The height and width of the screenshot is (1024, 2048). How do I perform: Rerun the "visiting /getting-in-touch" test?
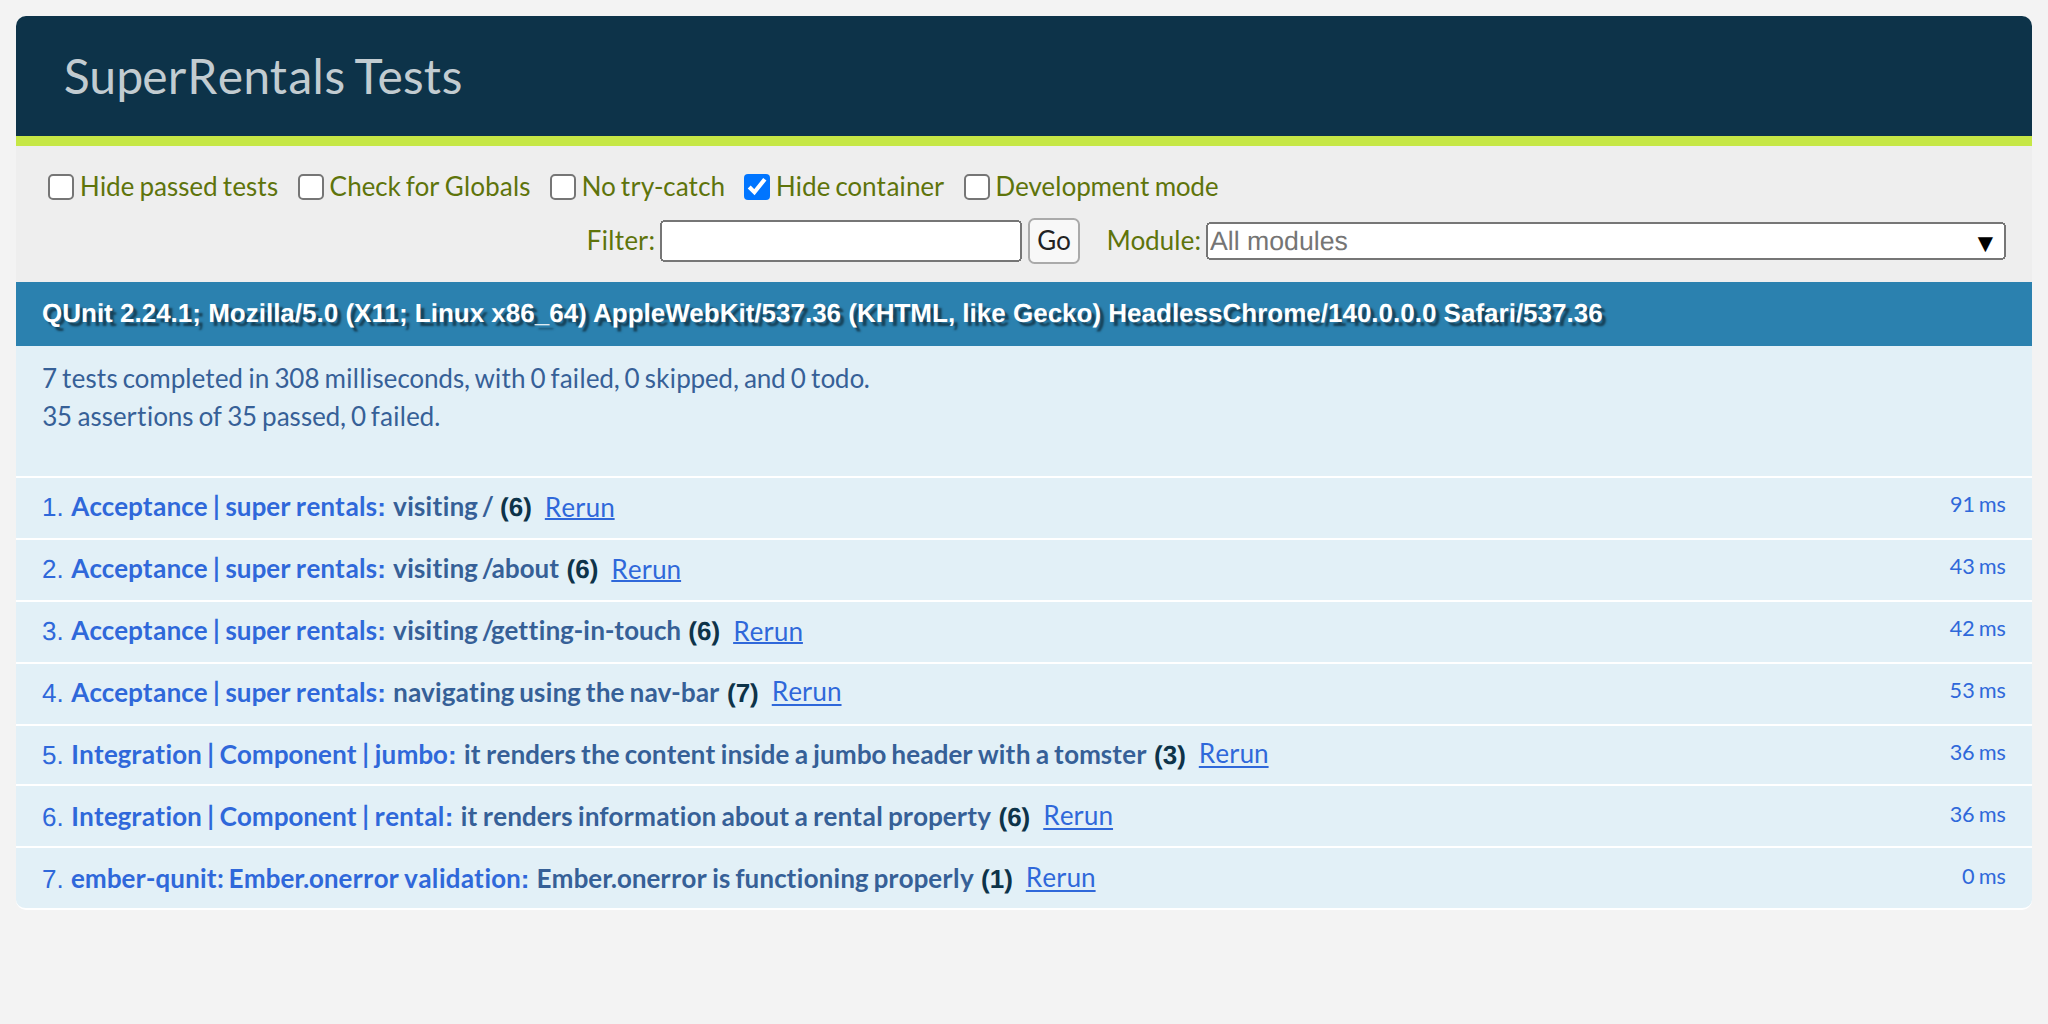click(x=767, y=631)
